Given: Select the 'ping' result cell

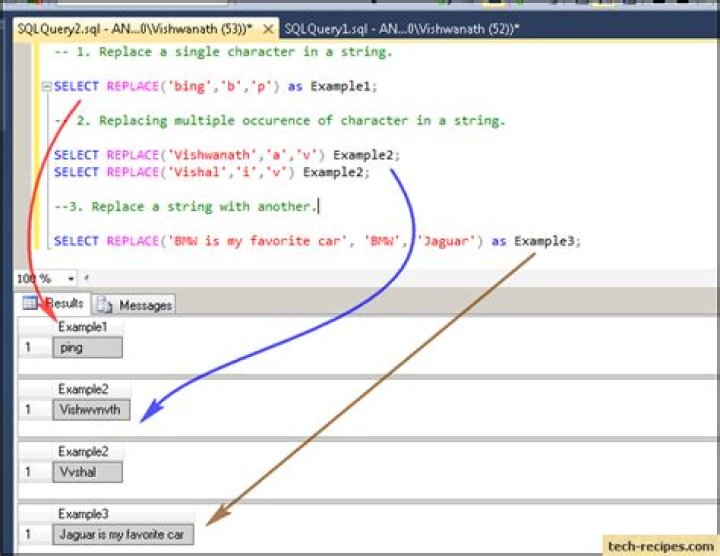Looking at the screenshot, I should [88, 348].
